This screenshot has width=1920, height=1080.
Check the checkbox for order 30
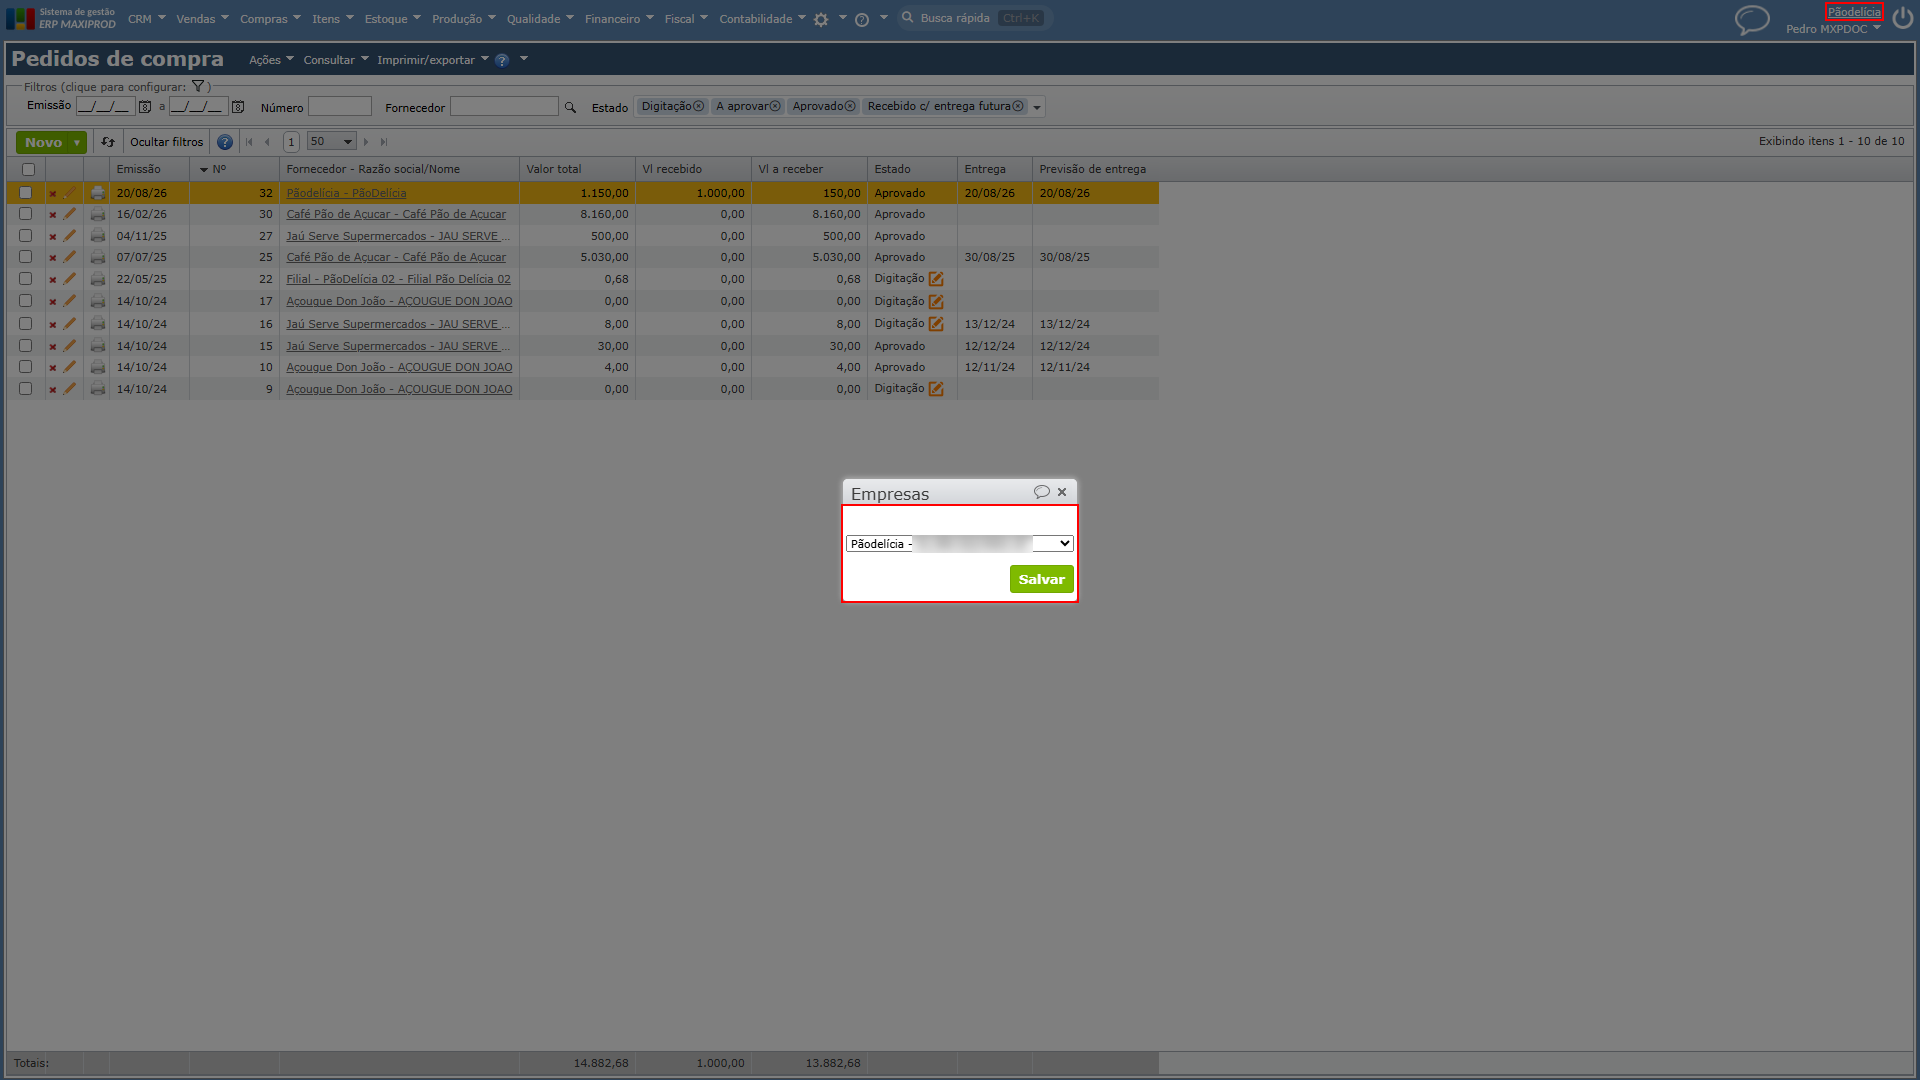[x=25, y=214]
